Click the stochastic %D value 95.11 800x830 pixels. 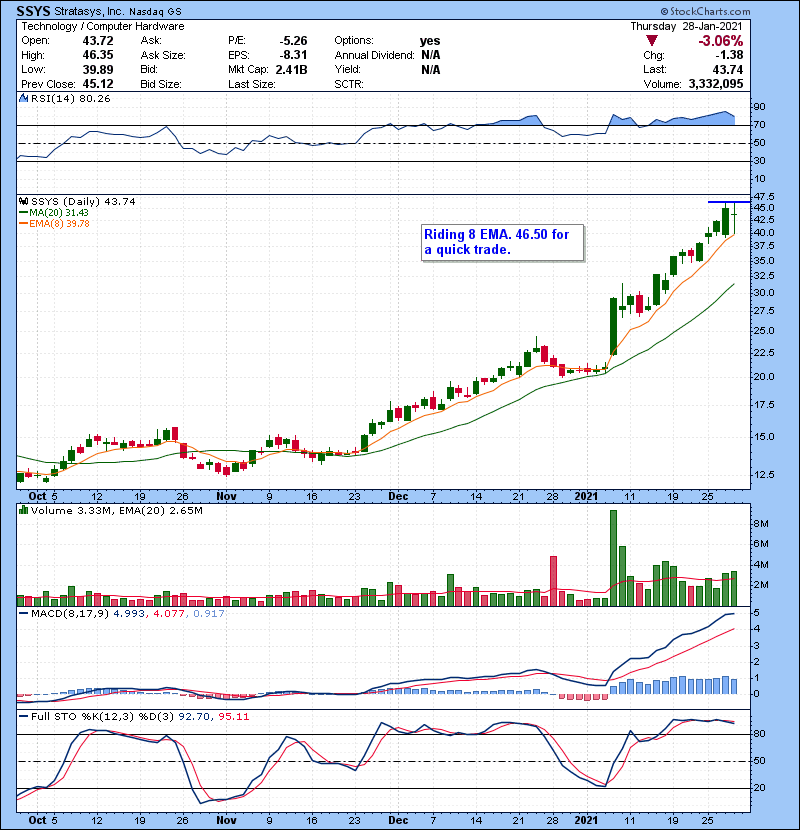point(233,717)
